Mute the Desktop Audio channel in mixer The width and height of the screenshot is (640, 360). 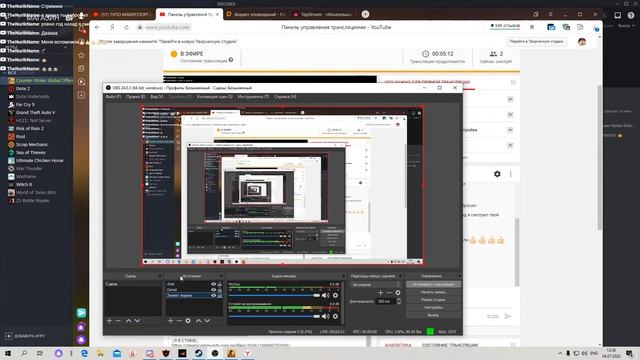click(325, 316)
